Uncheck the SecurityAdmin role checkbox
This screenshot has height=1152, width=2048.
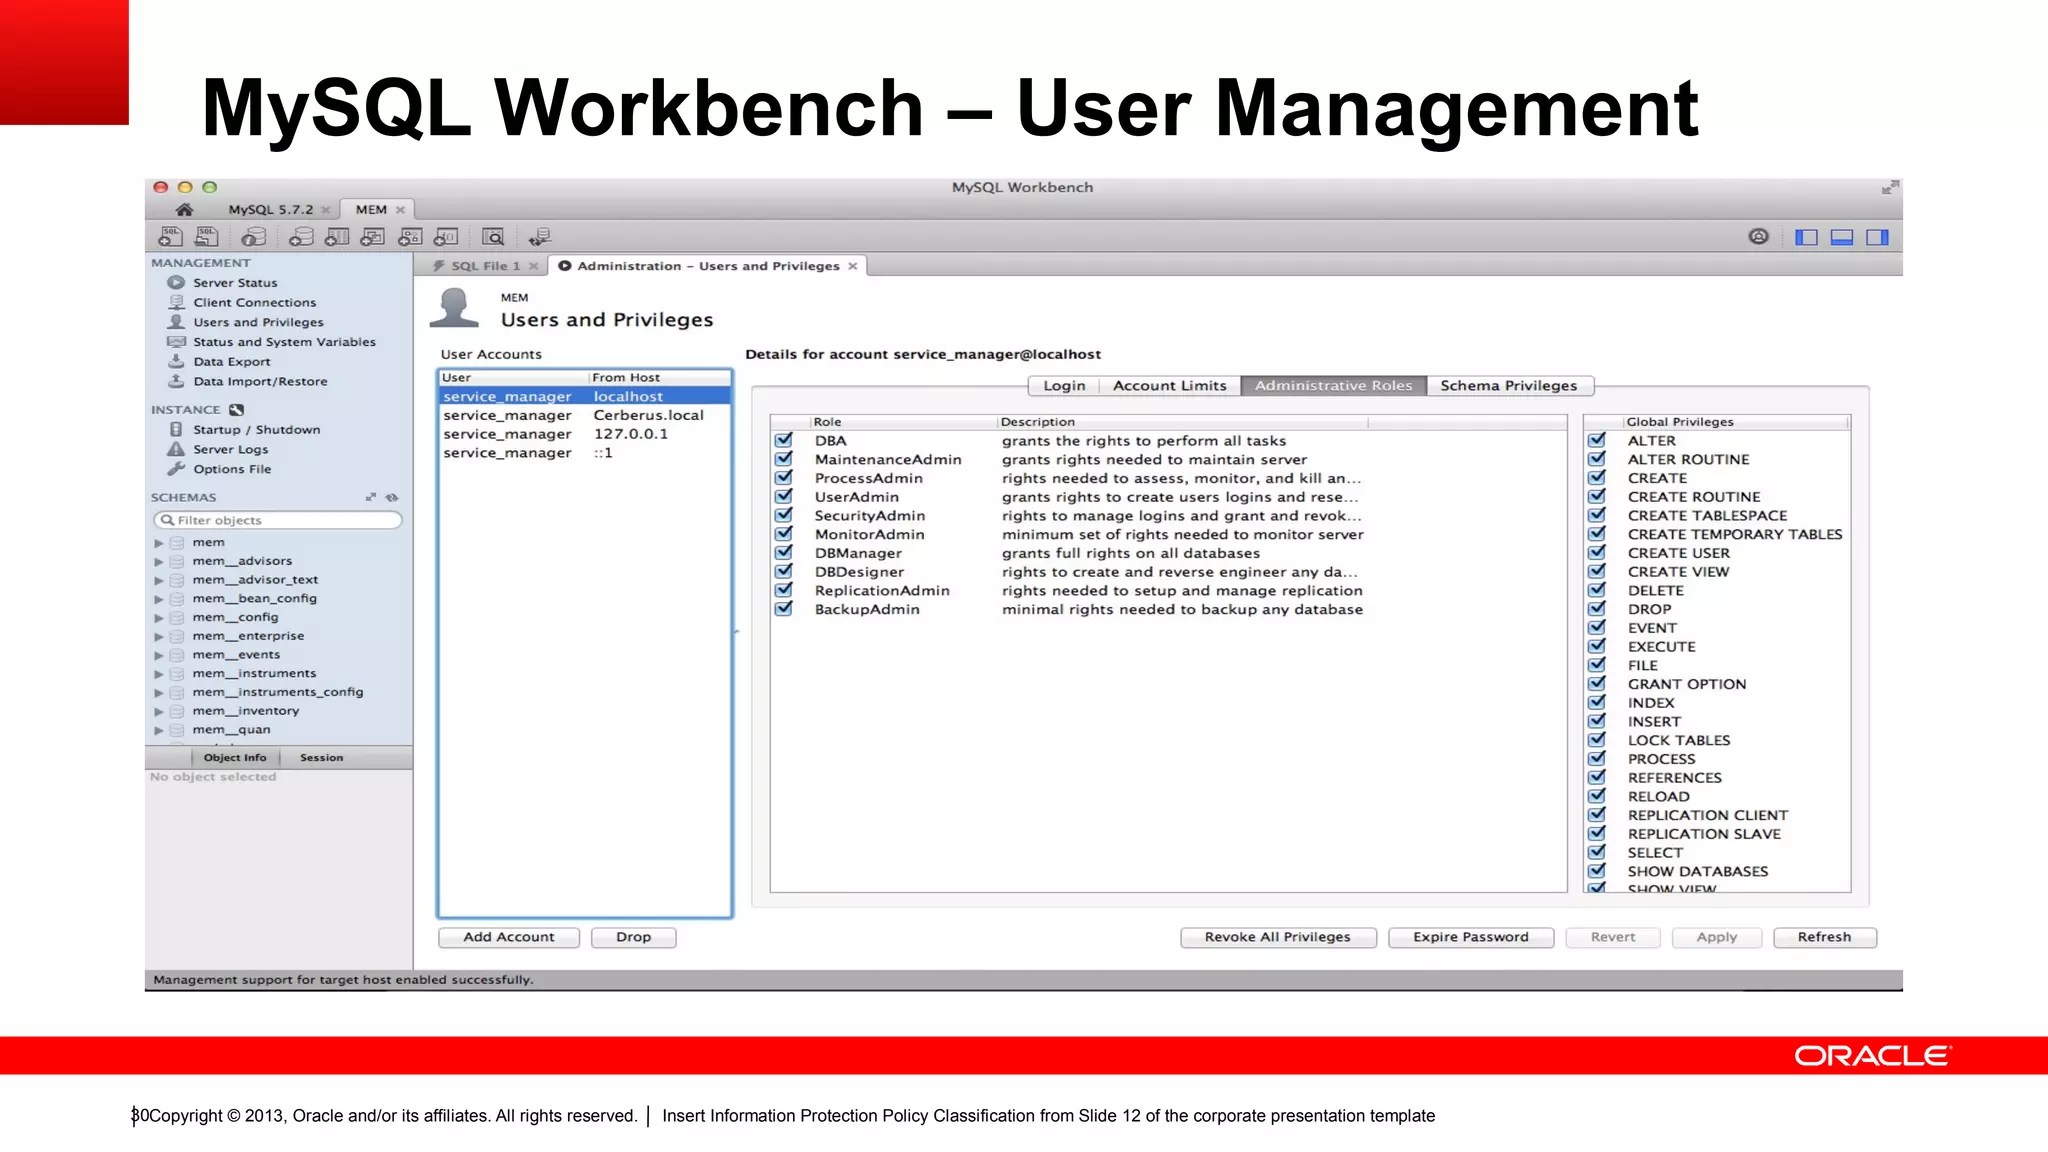point(784,515)
